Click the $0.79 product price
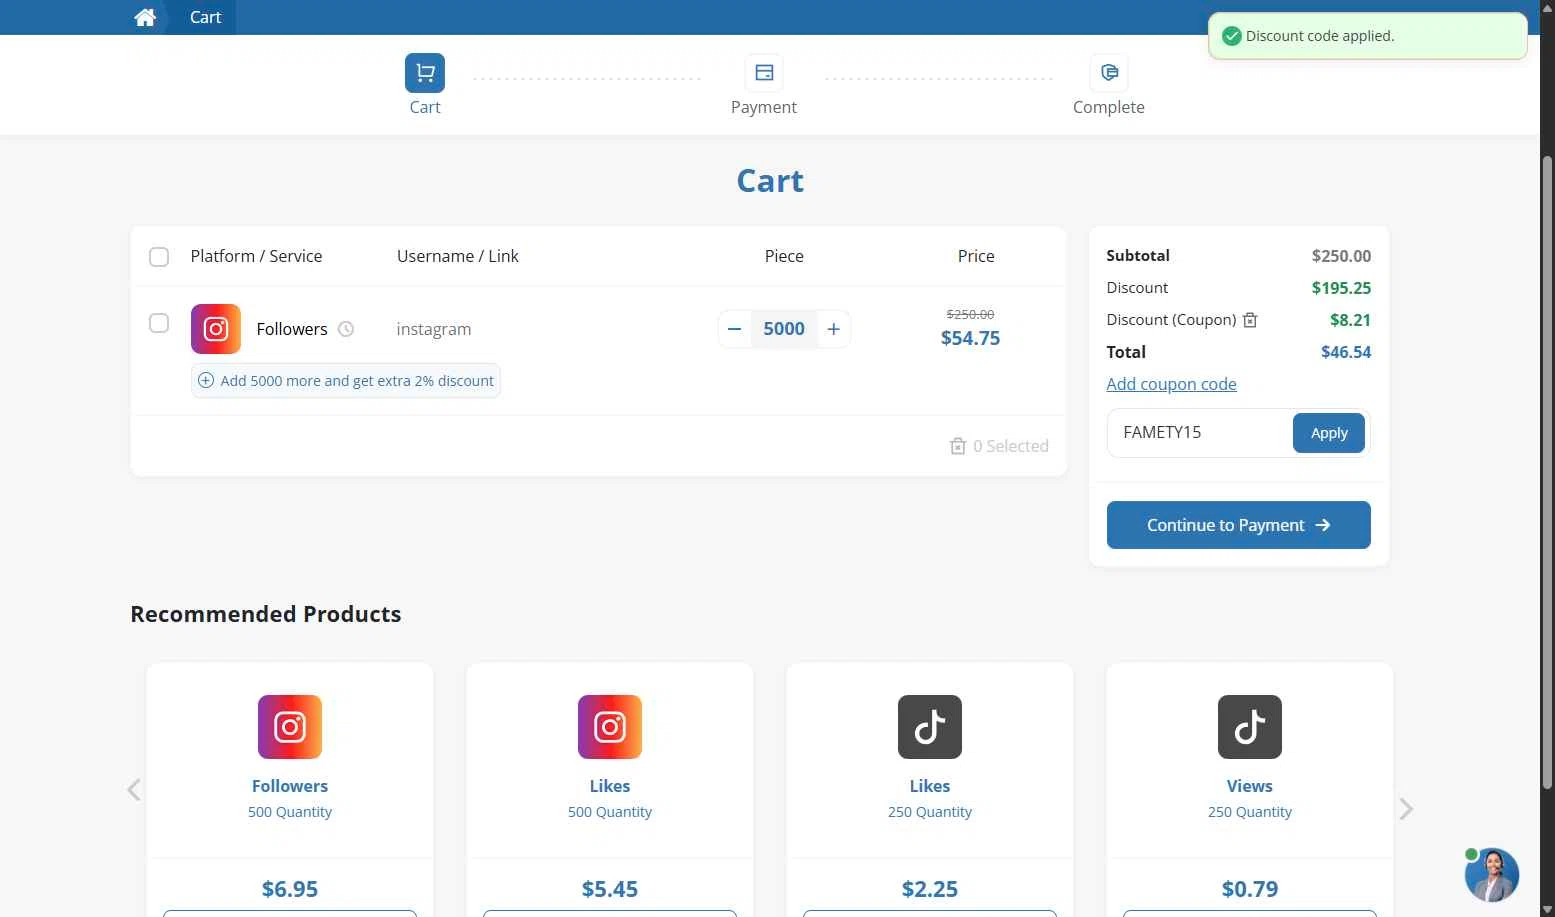This screenshot has width=1555, height=917. tap(1250, 889)
